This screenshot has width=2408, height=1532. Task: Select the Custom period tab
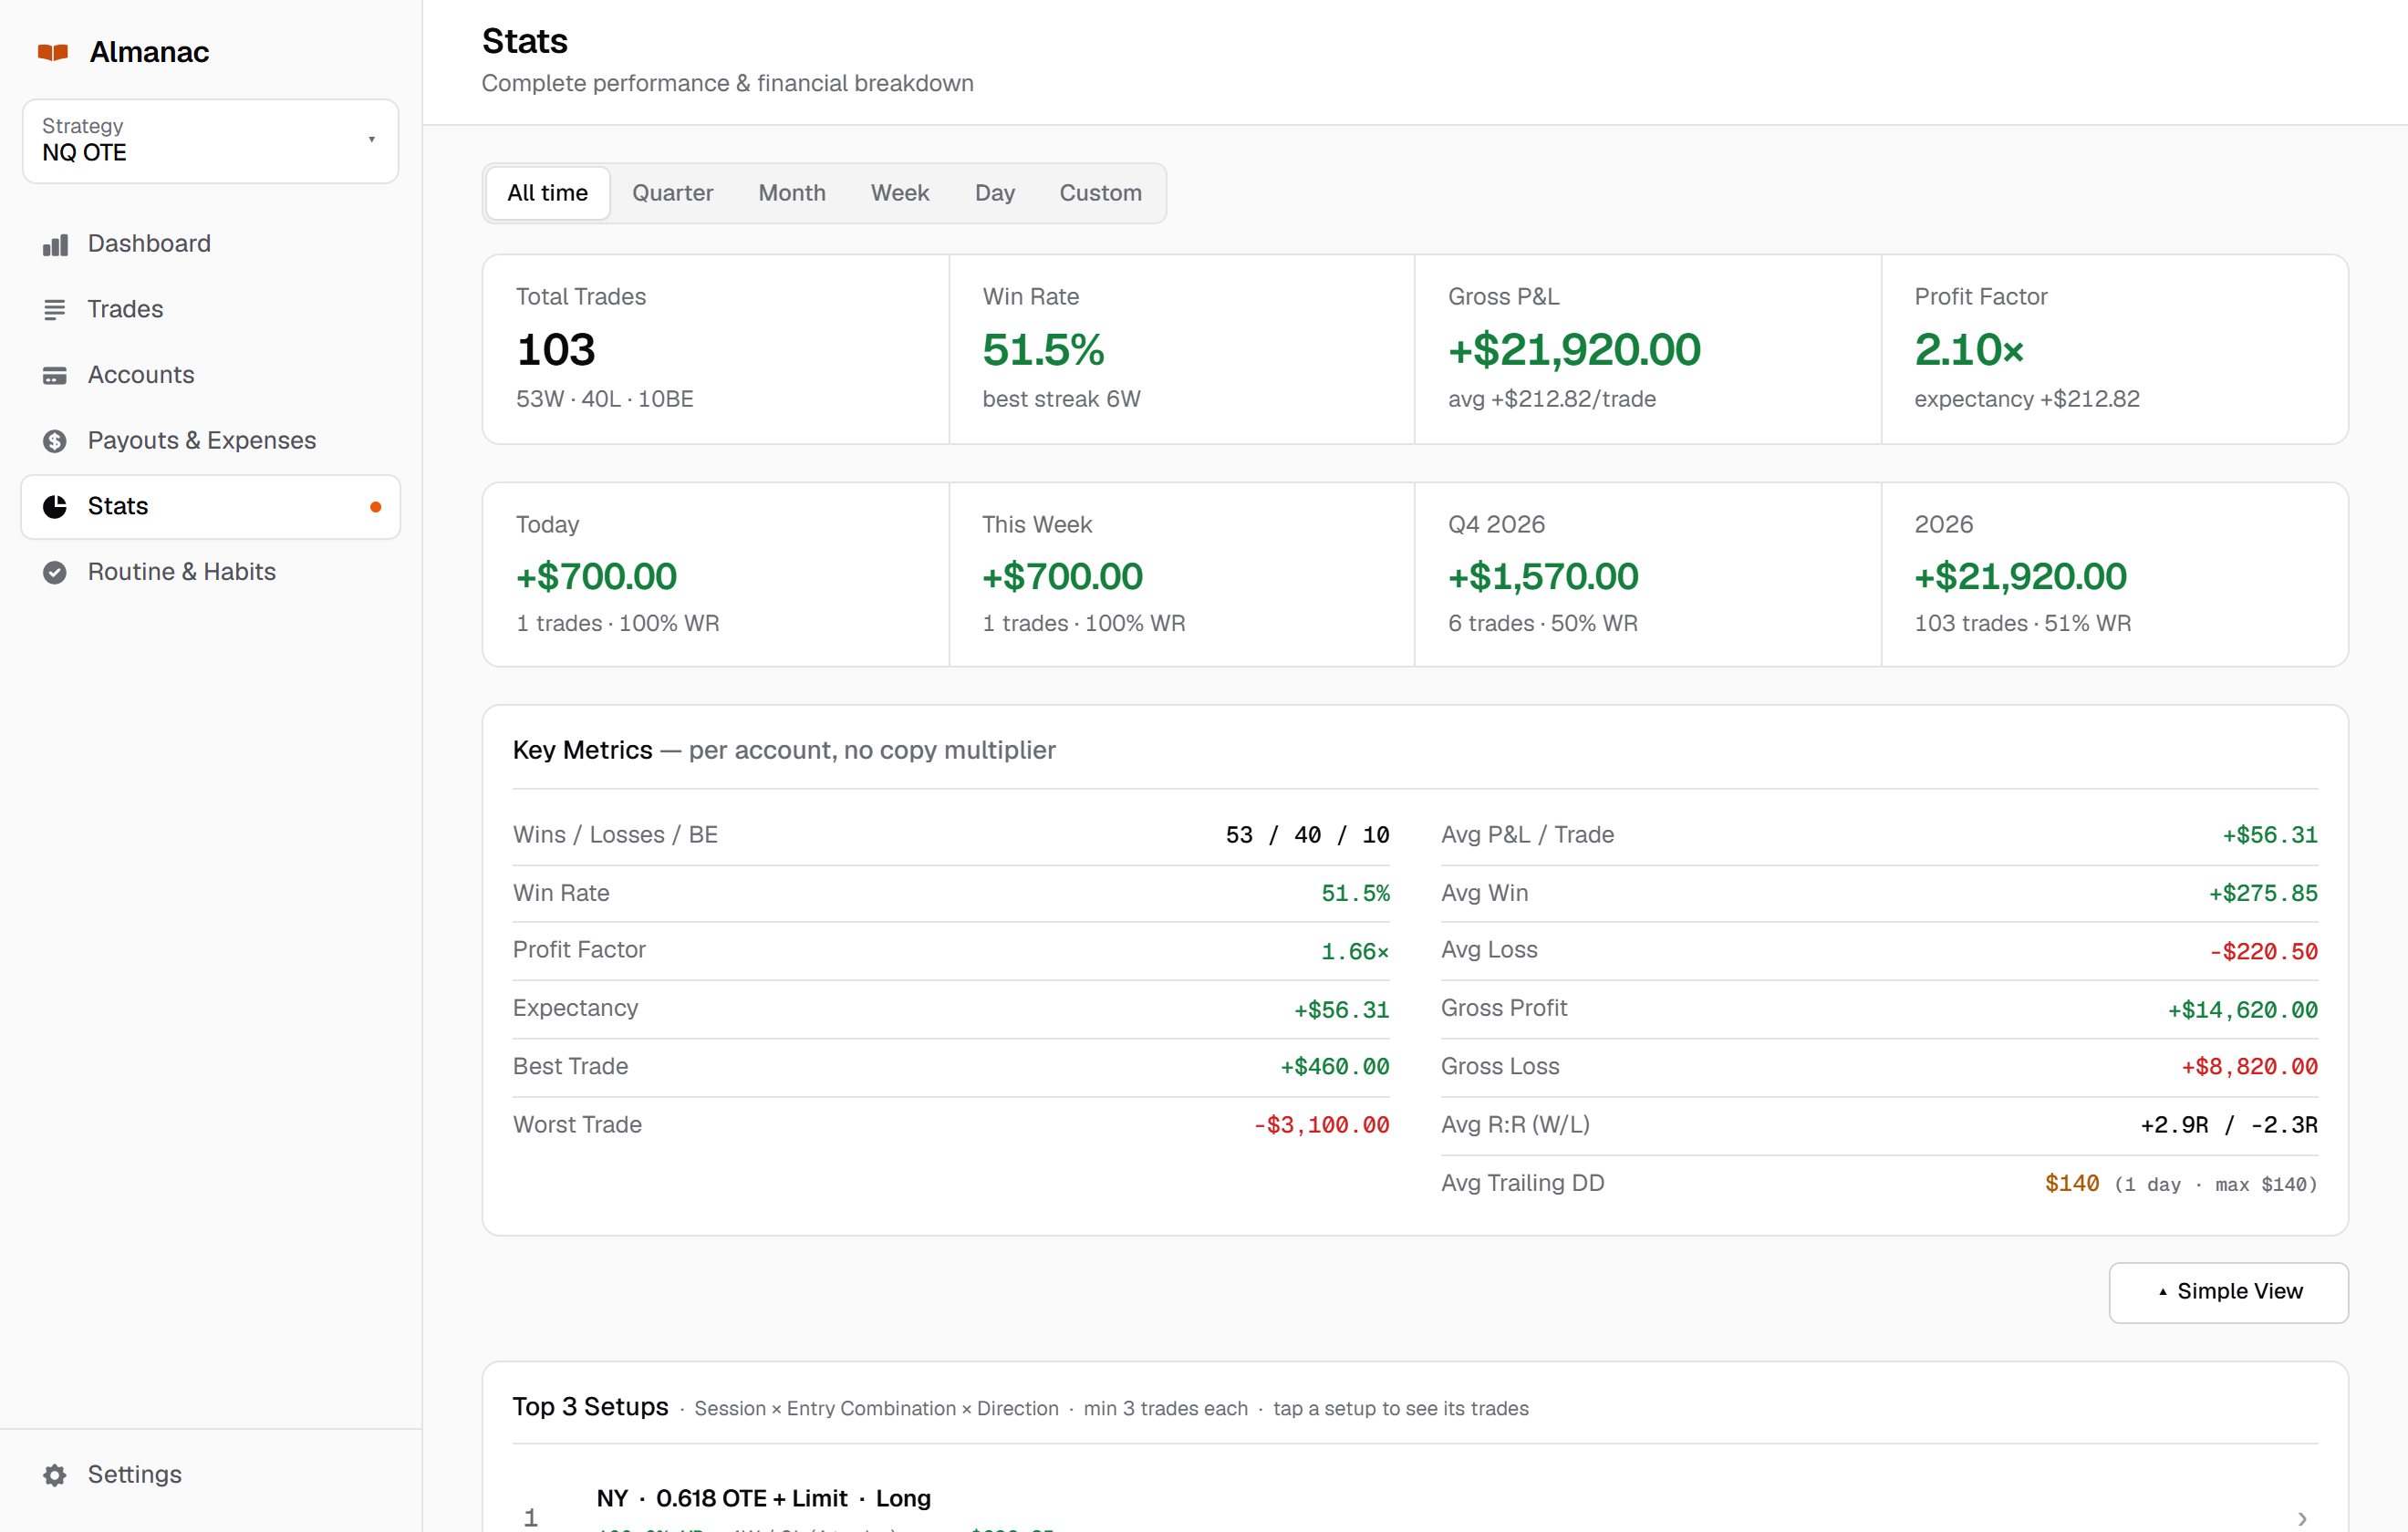[x=1100, y=193]
